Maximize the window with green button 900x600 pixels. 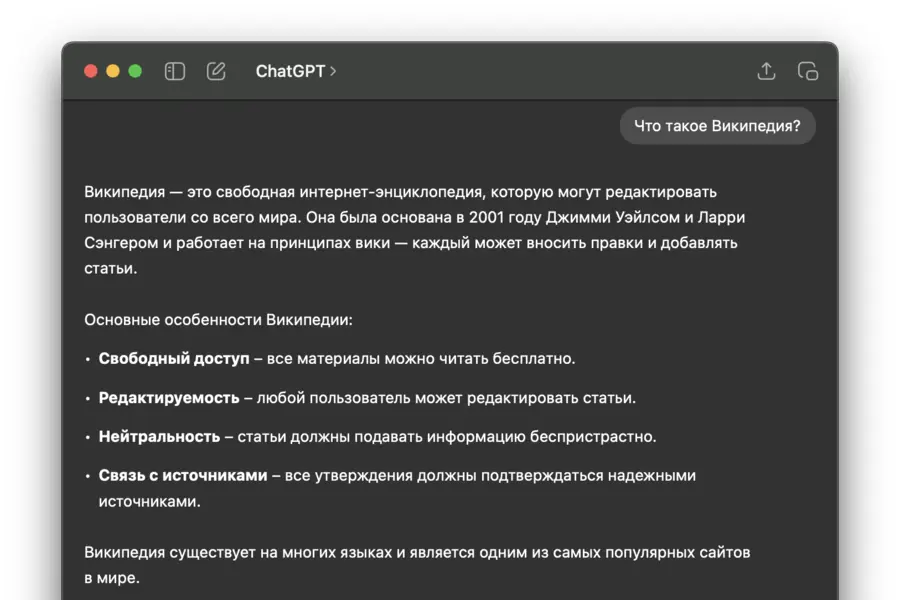click(x=135, y=71)
